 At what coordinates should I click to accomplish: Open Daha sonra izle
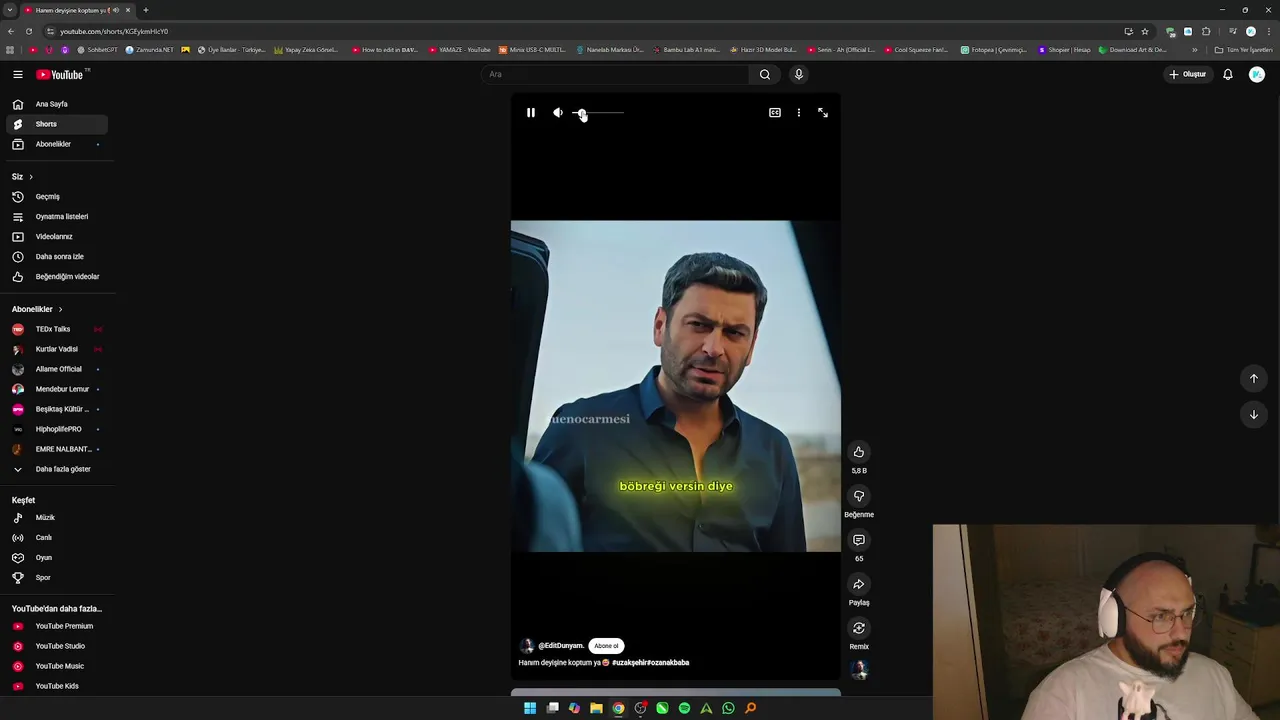point(56,257)
